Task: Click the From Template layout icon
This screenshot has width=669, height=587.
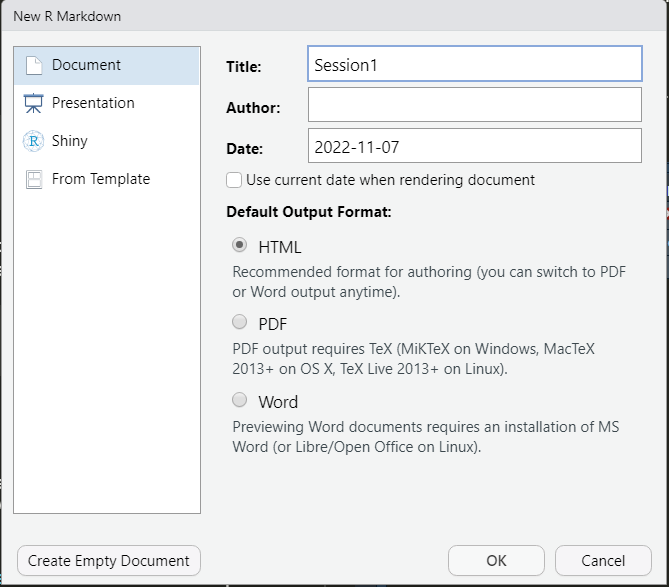Action: pyautogui.click(x=34, y=179)
